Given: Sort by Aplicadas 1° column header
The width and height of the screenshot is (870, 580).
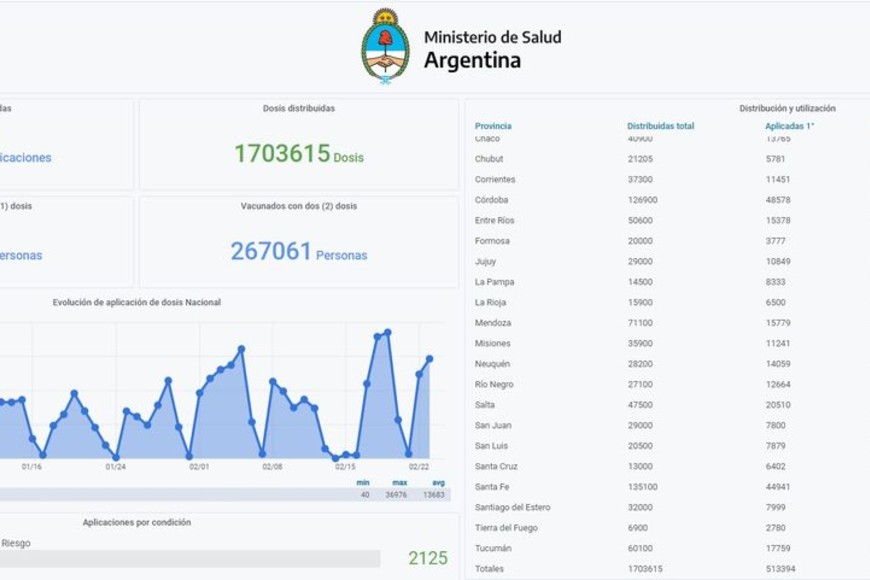Looking at the screenshot, I should (789, 126).
